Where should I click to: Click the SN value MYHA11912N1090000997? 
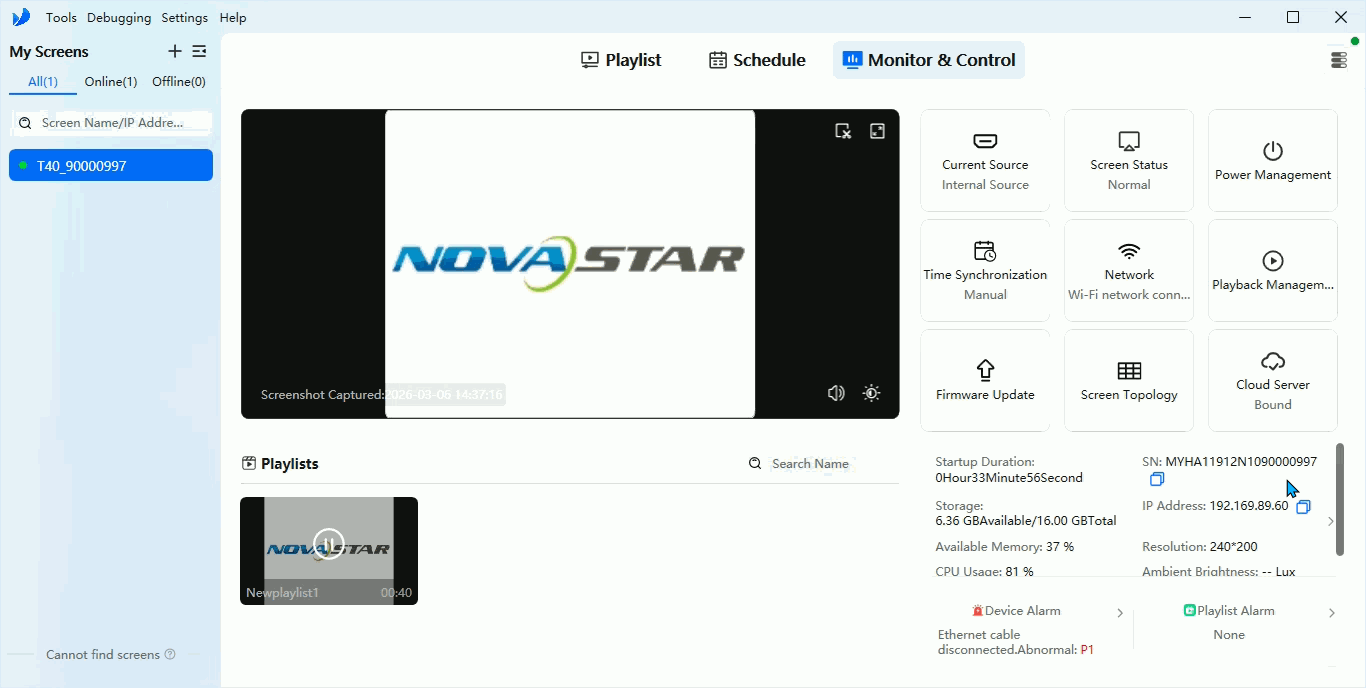(1241, 462)
